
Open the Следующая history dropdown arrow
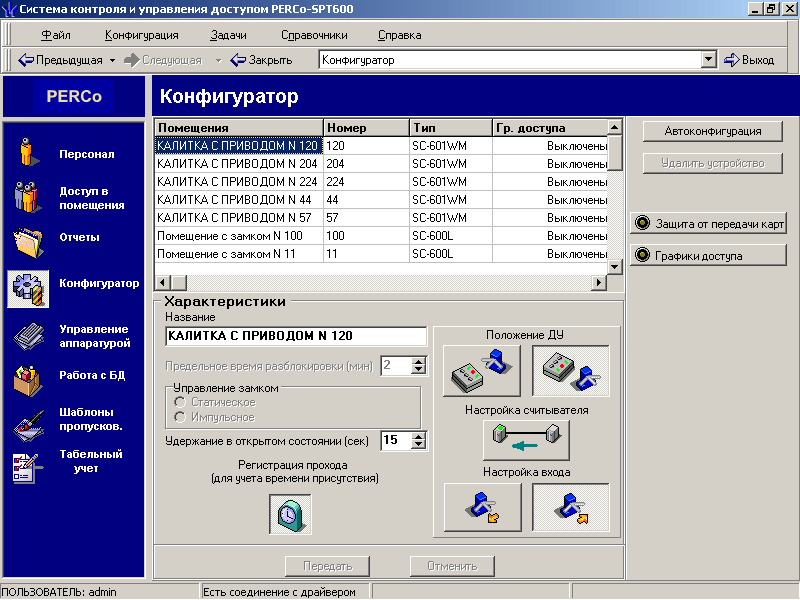coord(218,60)
